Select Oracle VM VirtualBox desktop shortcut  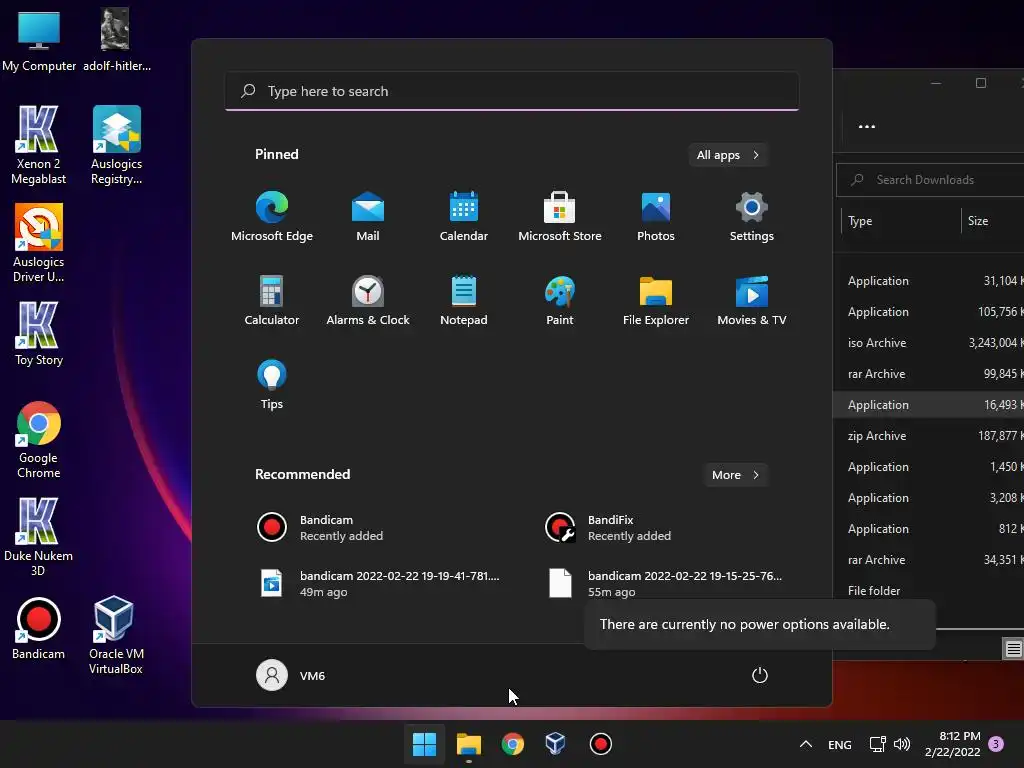pyautogui.click(x=116, y=635)
